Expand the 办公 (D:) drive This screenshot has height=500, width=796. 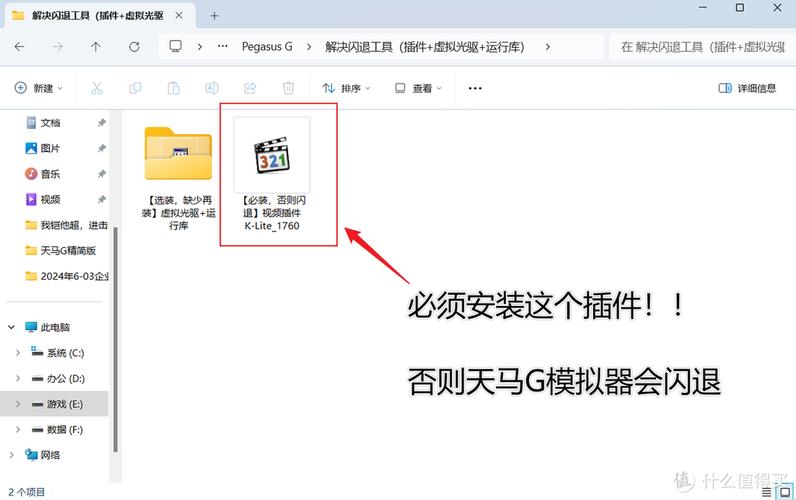point(18,378)
